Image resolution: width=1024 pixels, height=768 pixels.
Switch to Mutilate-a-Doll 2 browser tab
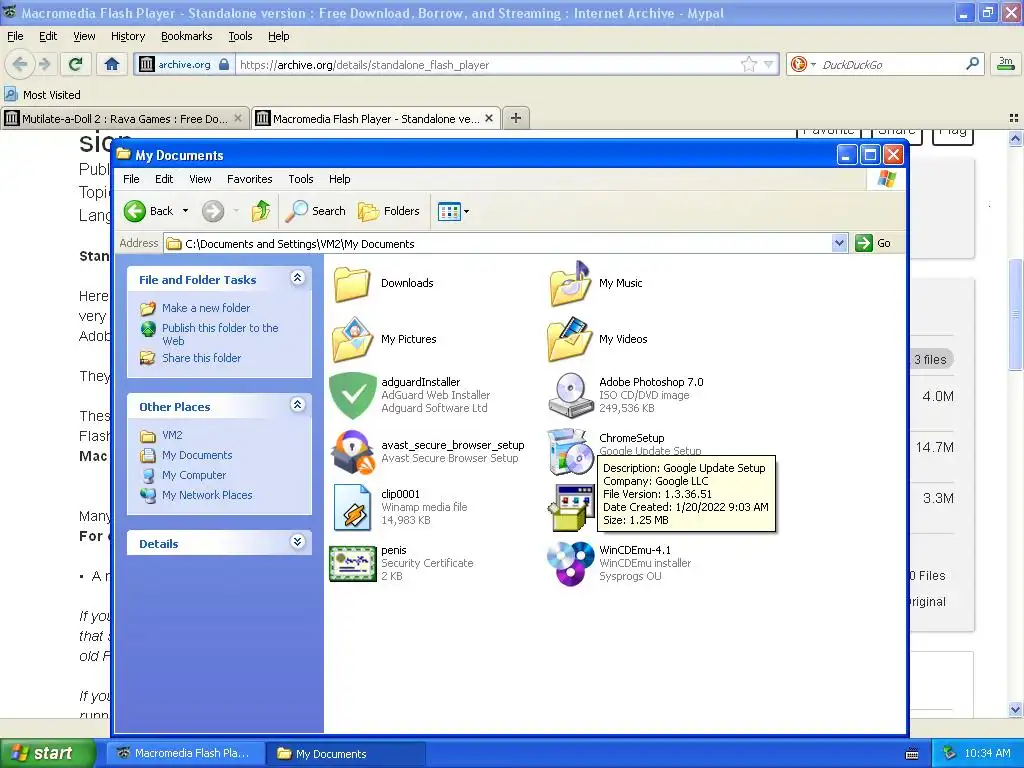coord(124,118)
